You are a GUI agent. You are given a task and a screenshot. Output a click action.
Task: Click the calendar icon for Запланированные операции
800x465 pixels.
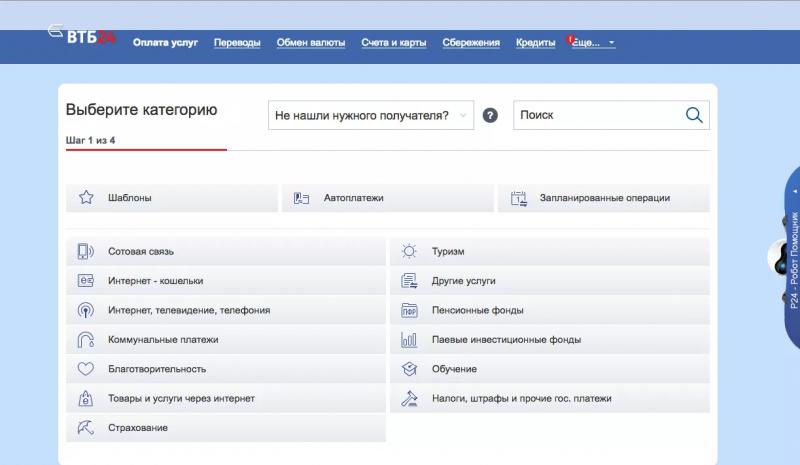[x=518, y=198]
